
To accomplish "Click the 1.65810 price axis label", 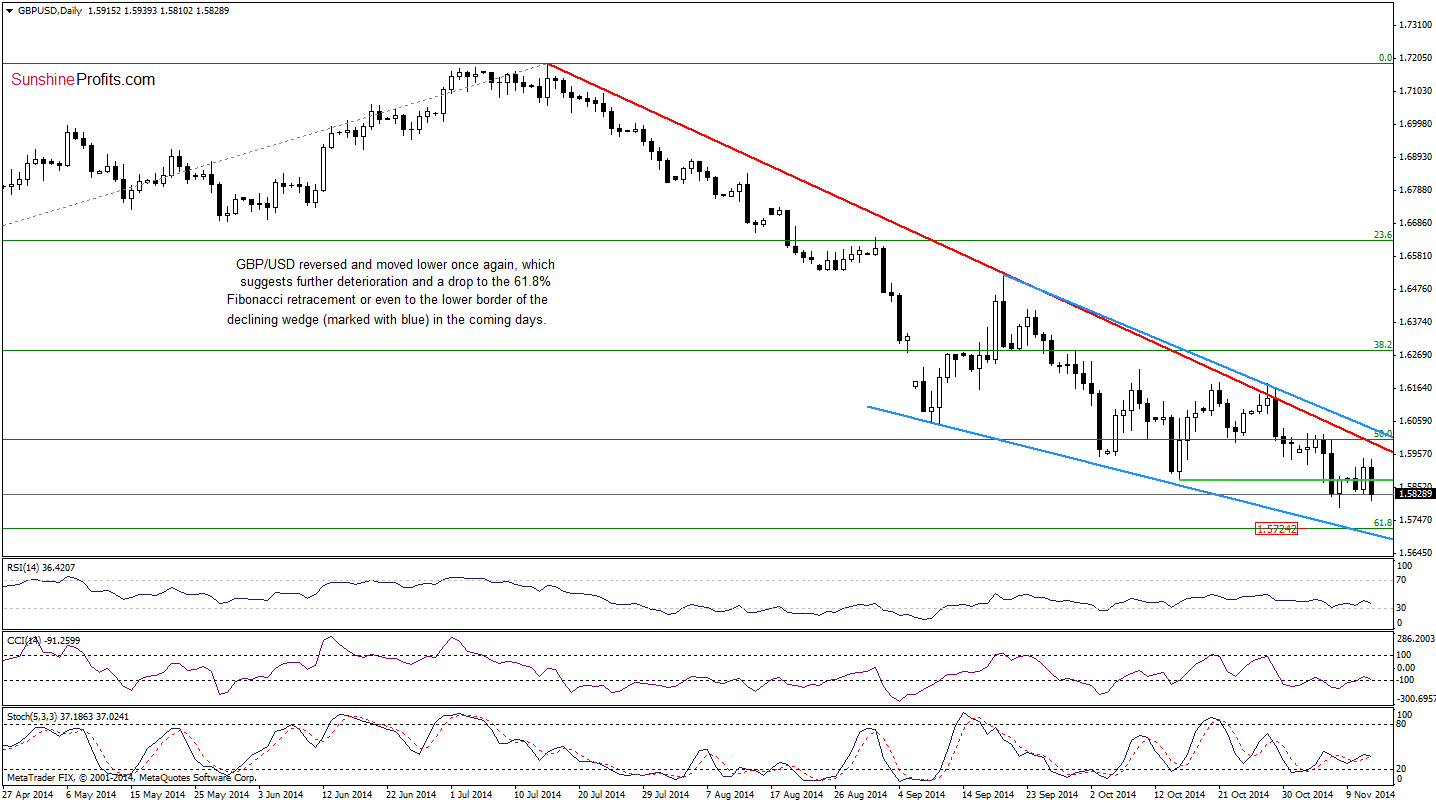I will 1417,256.
